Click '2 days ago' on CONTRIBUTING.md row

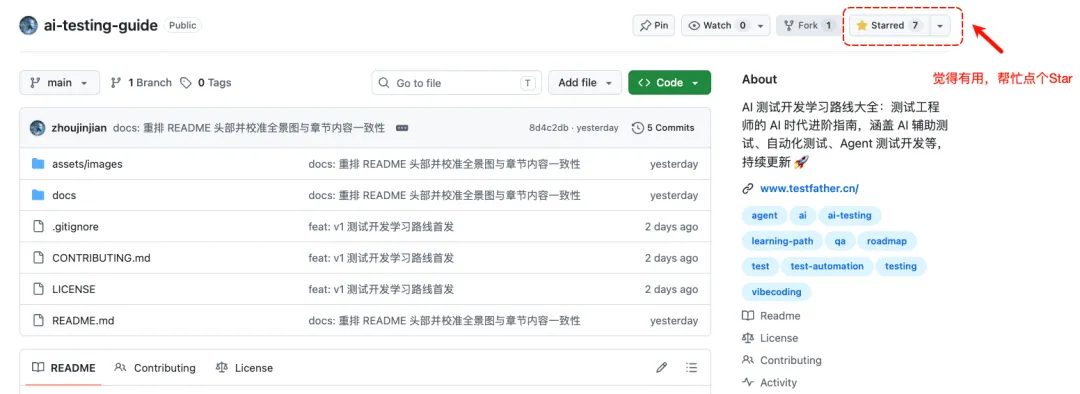671,258
